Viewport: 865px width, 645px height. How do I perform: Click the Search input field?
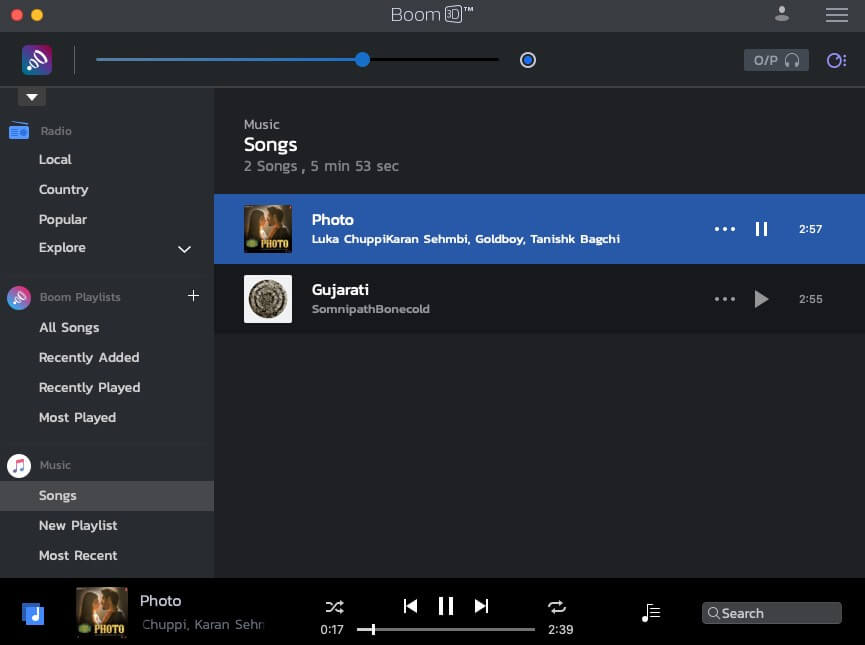click(772, 613)
